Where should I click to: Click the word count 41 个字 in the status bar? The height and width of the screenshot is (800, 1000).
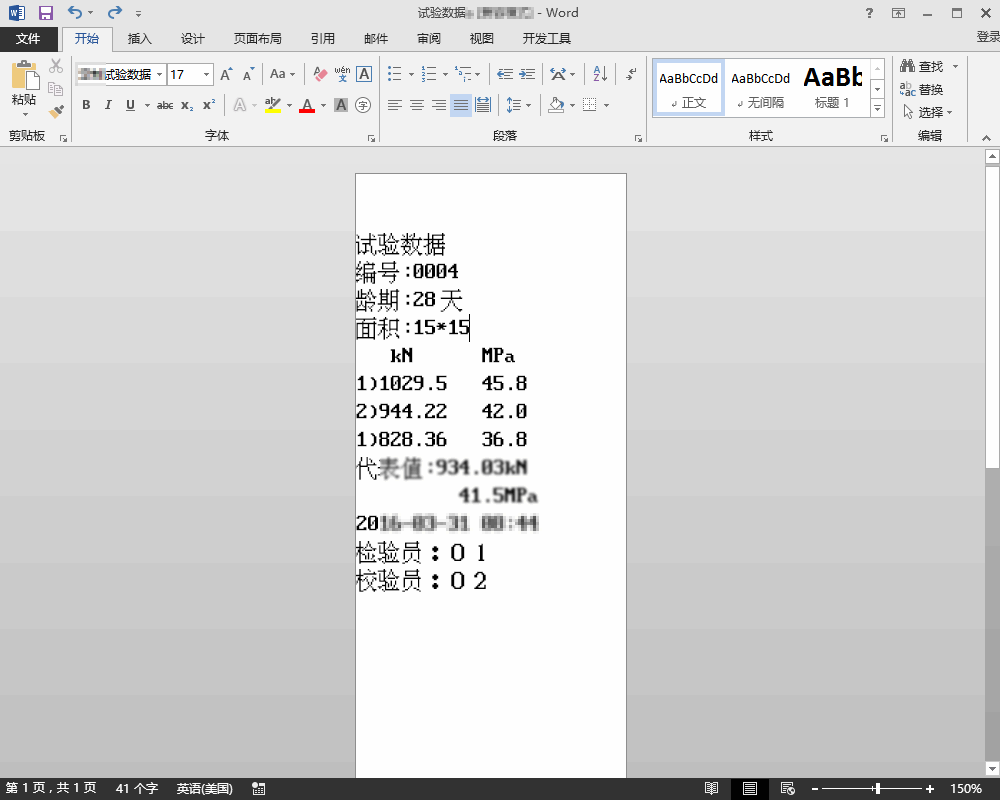pos(136,789)
